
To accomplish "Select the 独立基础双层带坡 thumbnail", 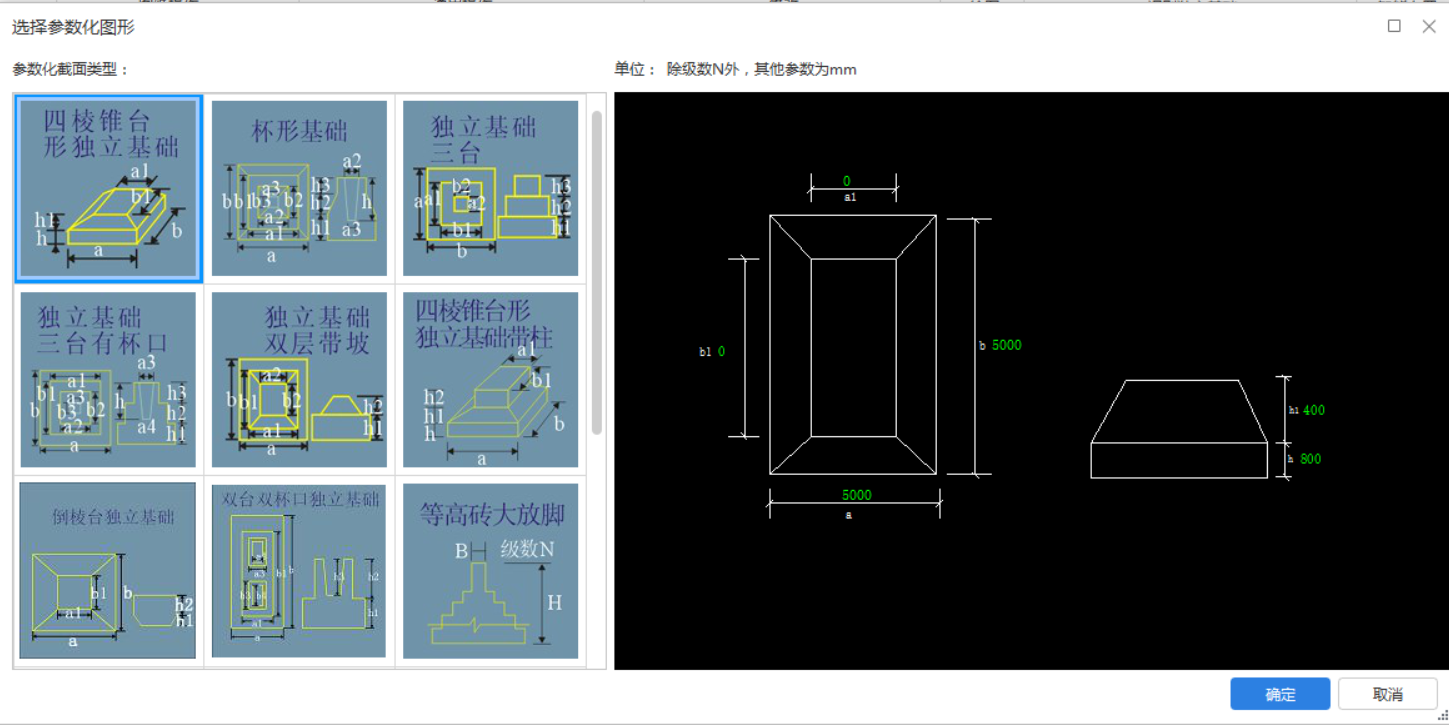I will pos(299,380).
